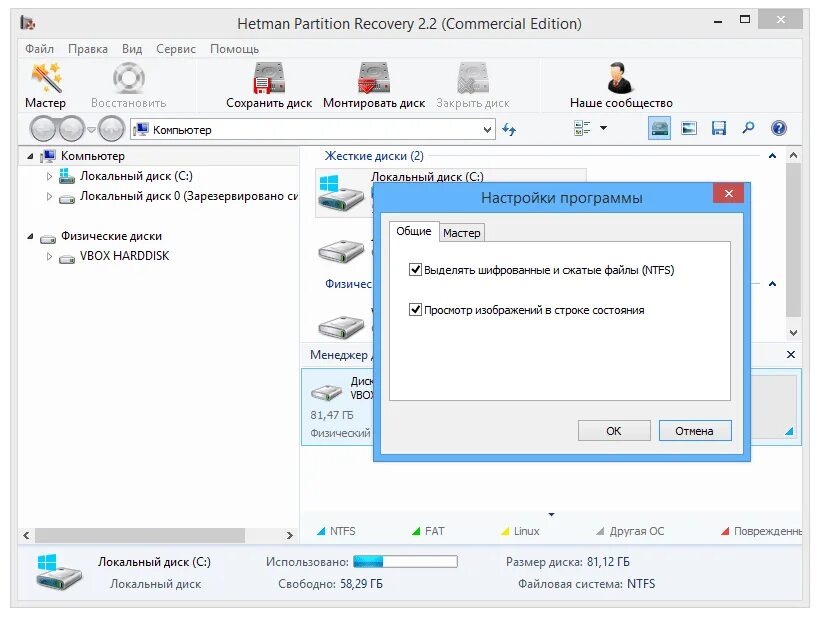Open the Файл menu
835x633 pixels.
[x=39, y=49]
